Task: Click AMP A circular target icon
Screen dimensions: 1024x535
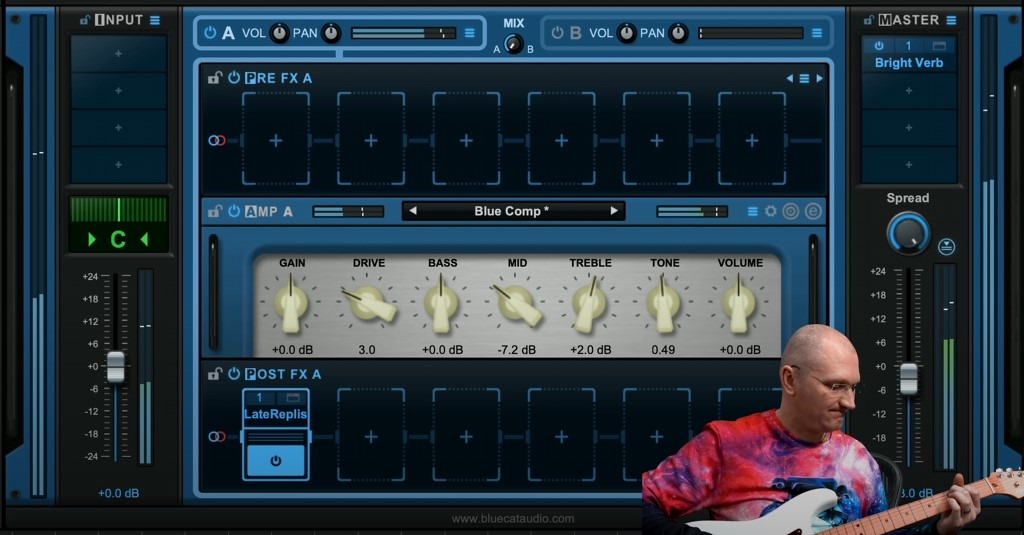Action: point(791,211)
